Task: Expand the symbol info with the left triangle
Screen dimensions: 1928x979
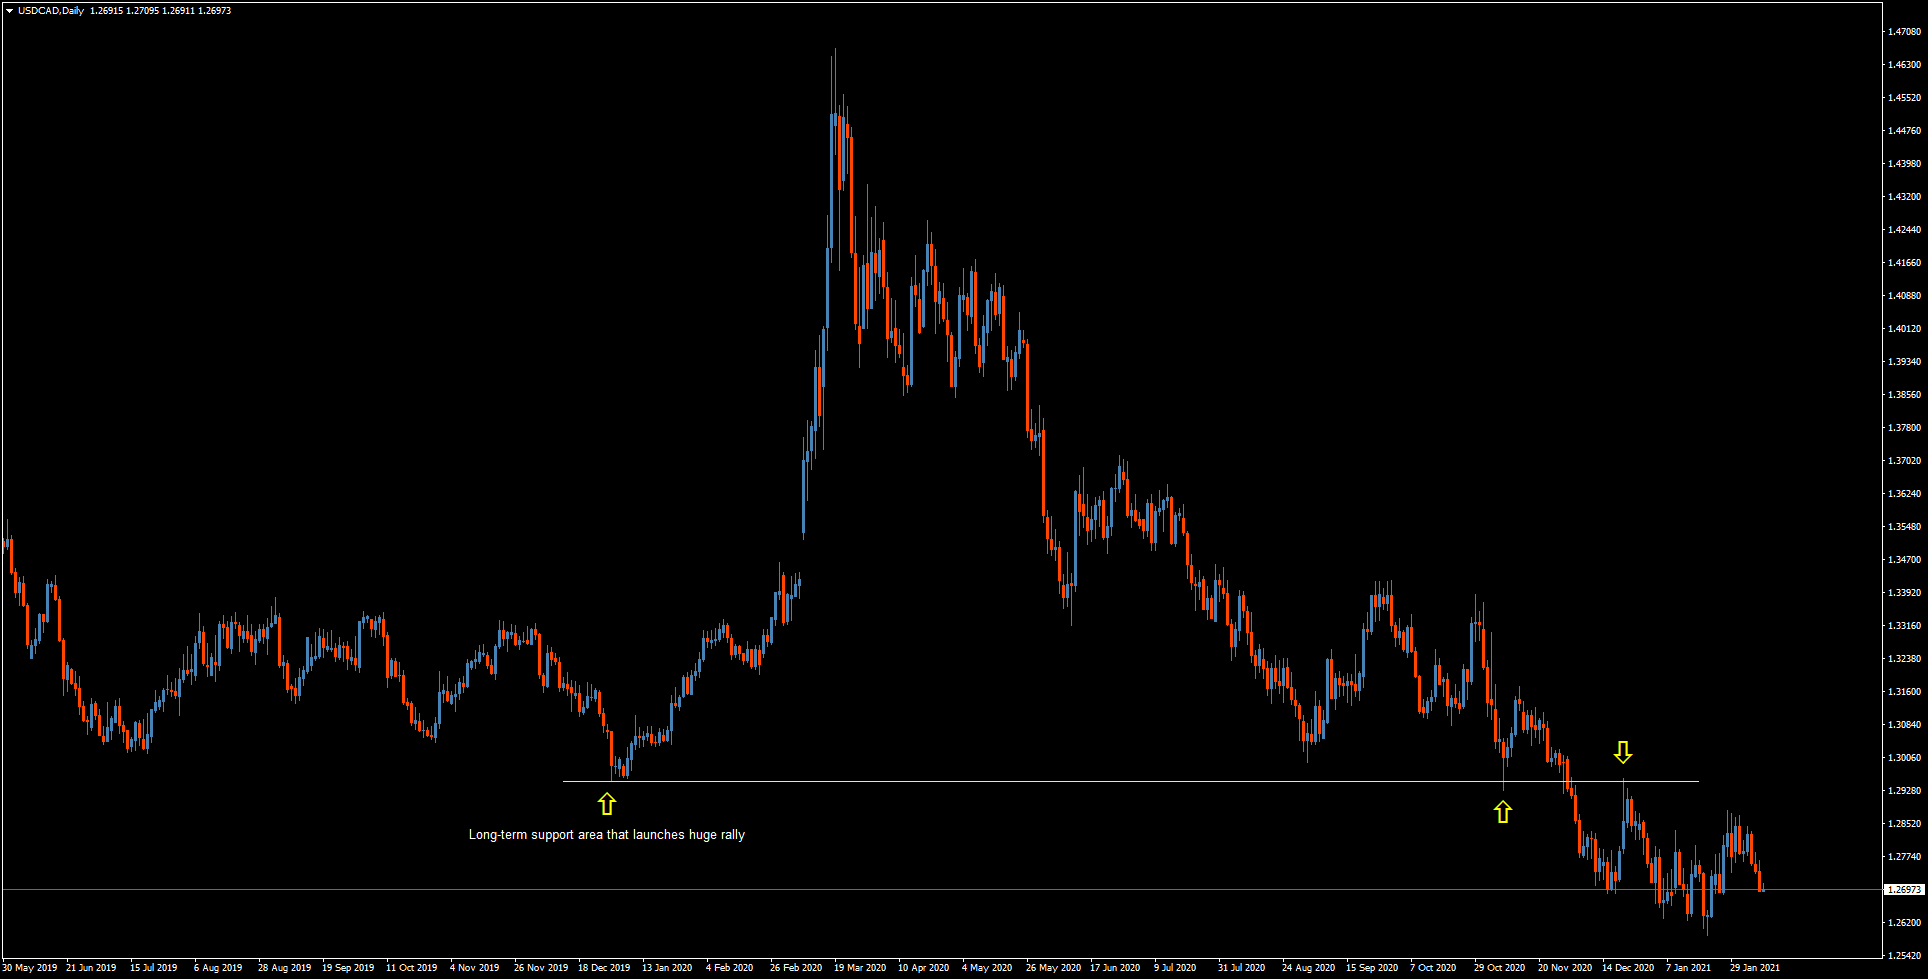Action: click(8, 10)
